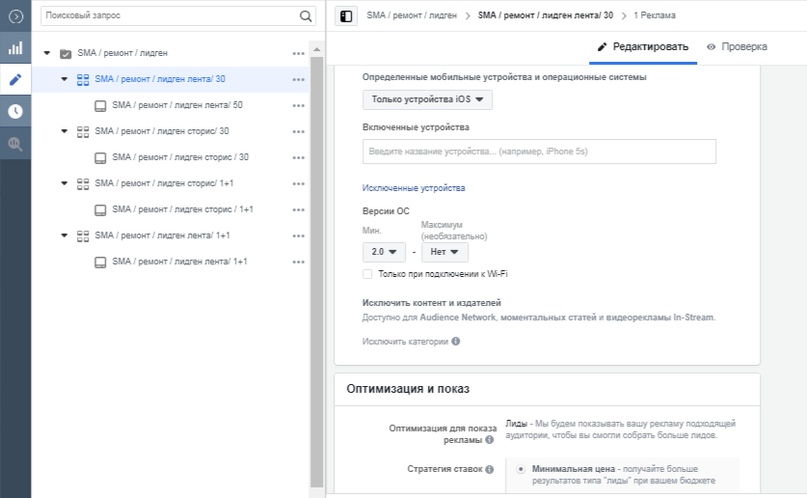Click the Включенные устройства input field
Viewport: 807px width, 498px height.
539,151
